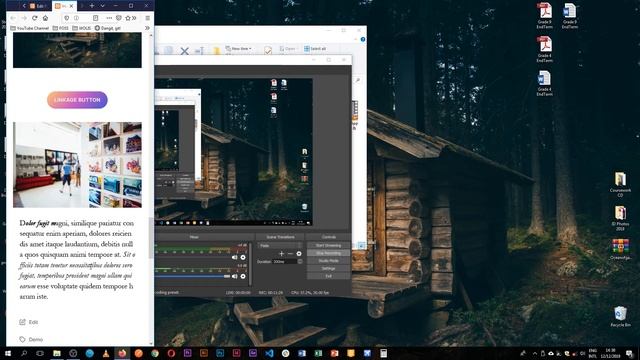This screenshot has height=360, width=640.
Task: Mute the upper OBS mixer channel
Action: point(234,257)
